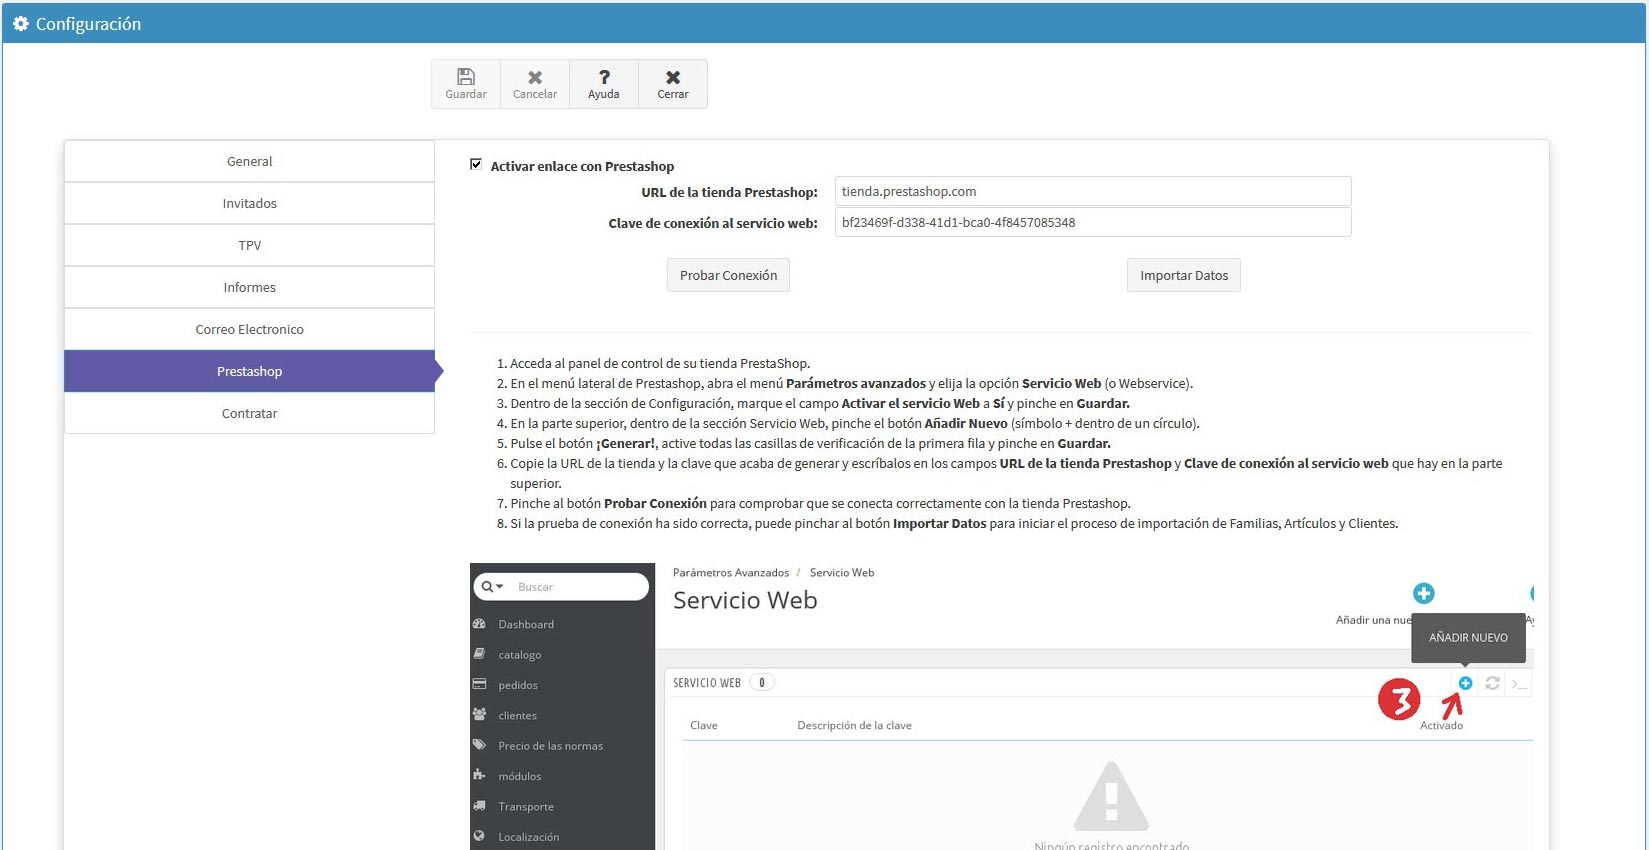Click the URL de la tienda Prestashop field
This screenshot has width=1649, height=850.
[x=1093, y=191]
